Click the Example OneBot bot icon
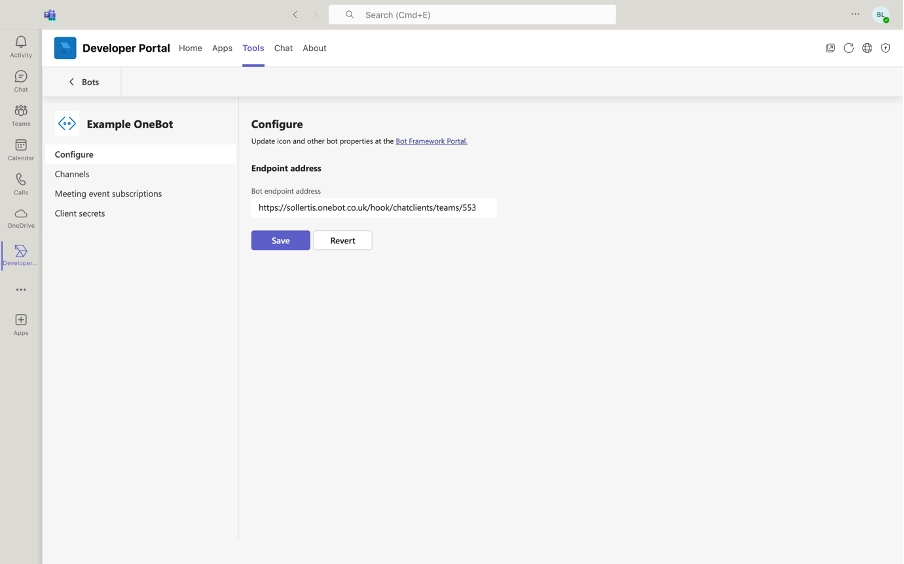904x564 pixels. click(67, 123)
